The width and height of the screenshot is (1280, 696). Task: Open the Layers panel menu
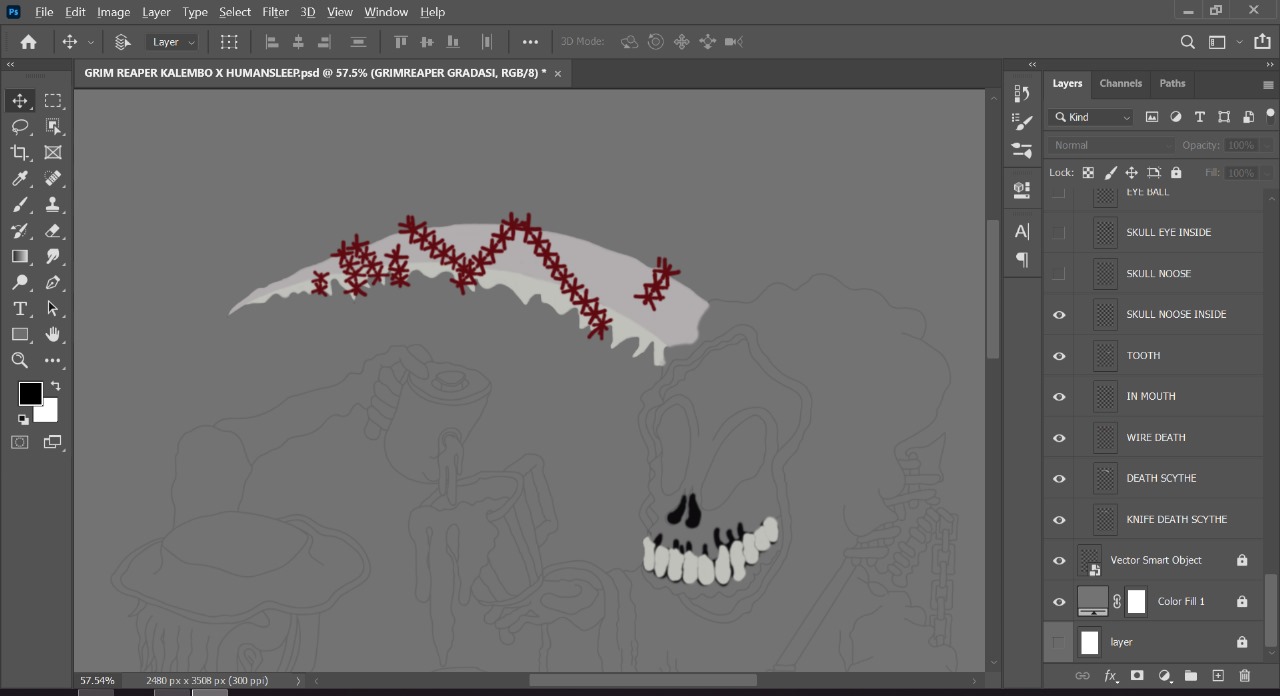pyautogui.click(x=1268, y=85)
